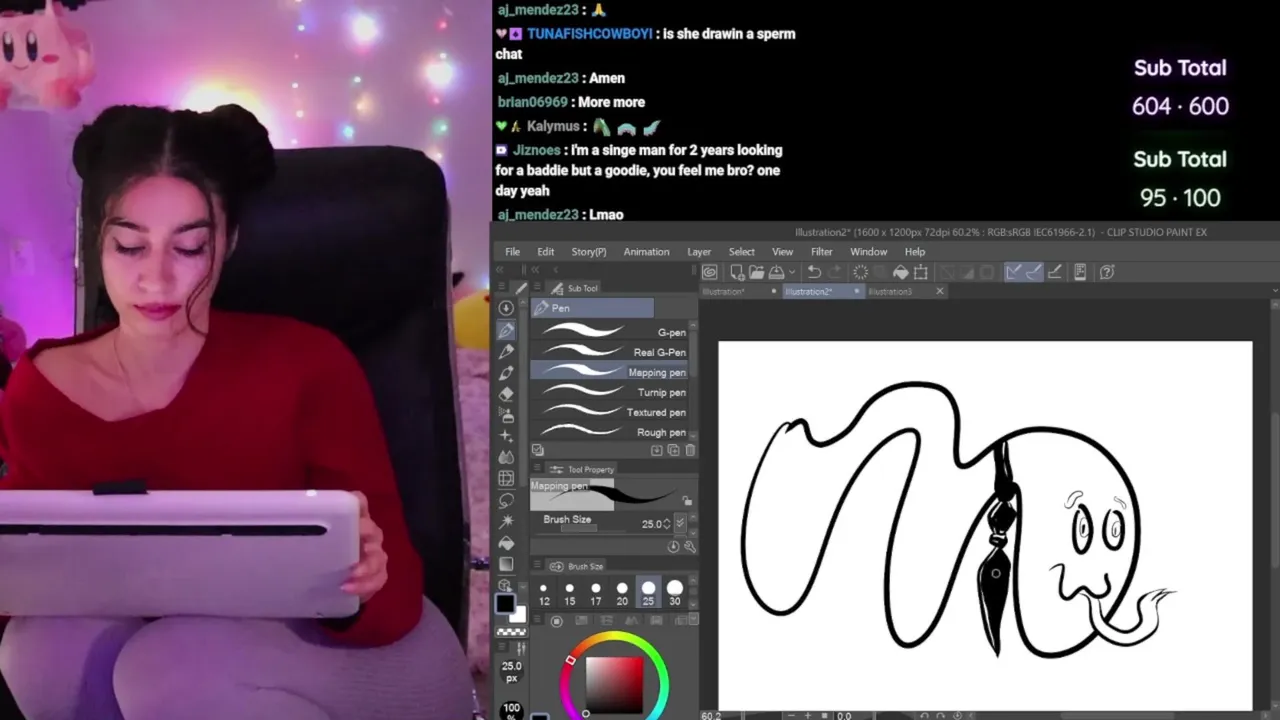The width and height of the screenshot is (1280, 720).
Task: Choose the Rough pen sub tool
Action: tap(609, 432)
